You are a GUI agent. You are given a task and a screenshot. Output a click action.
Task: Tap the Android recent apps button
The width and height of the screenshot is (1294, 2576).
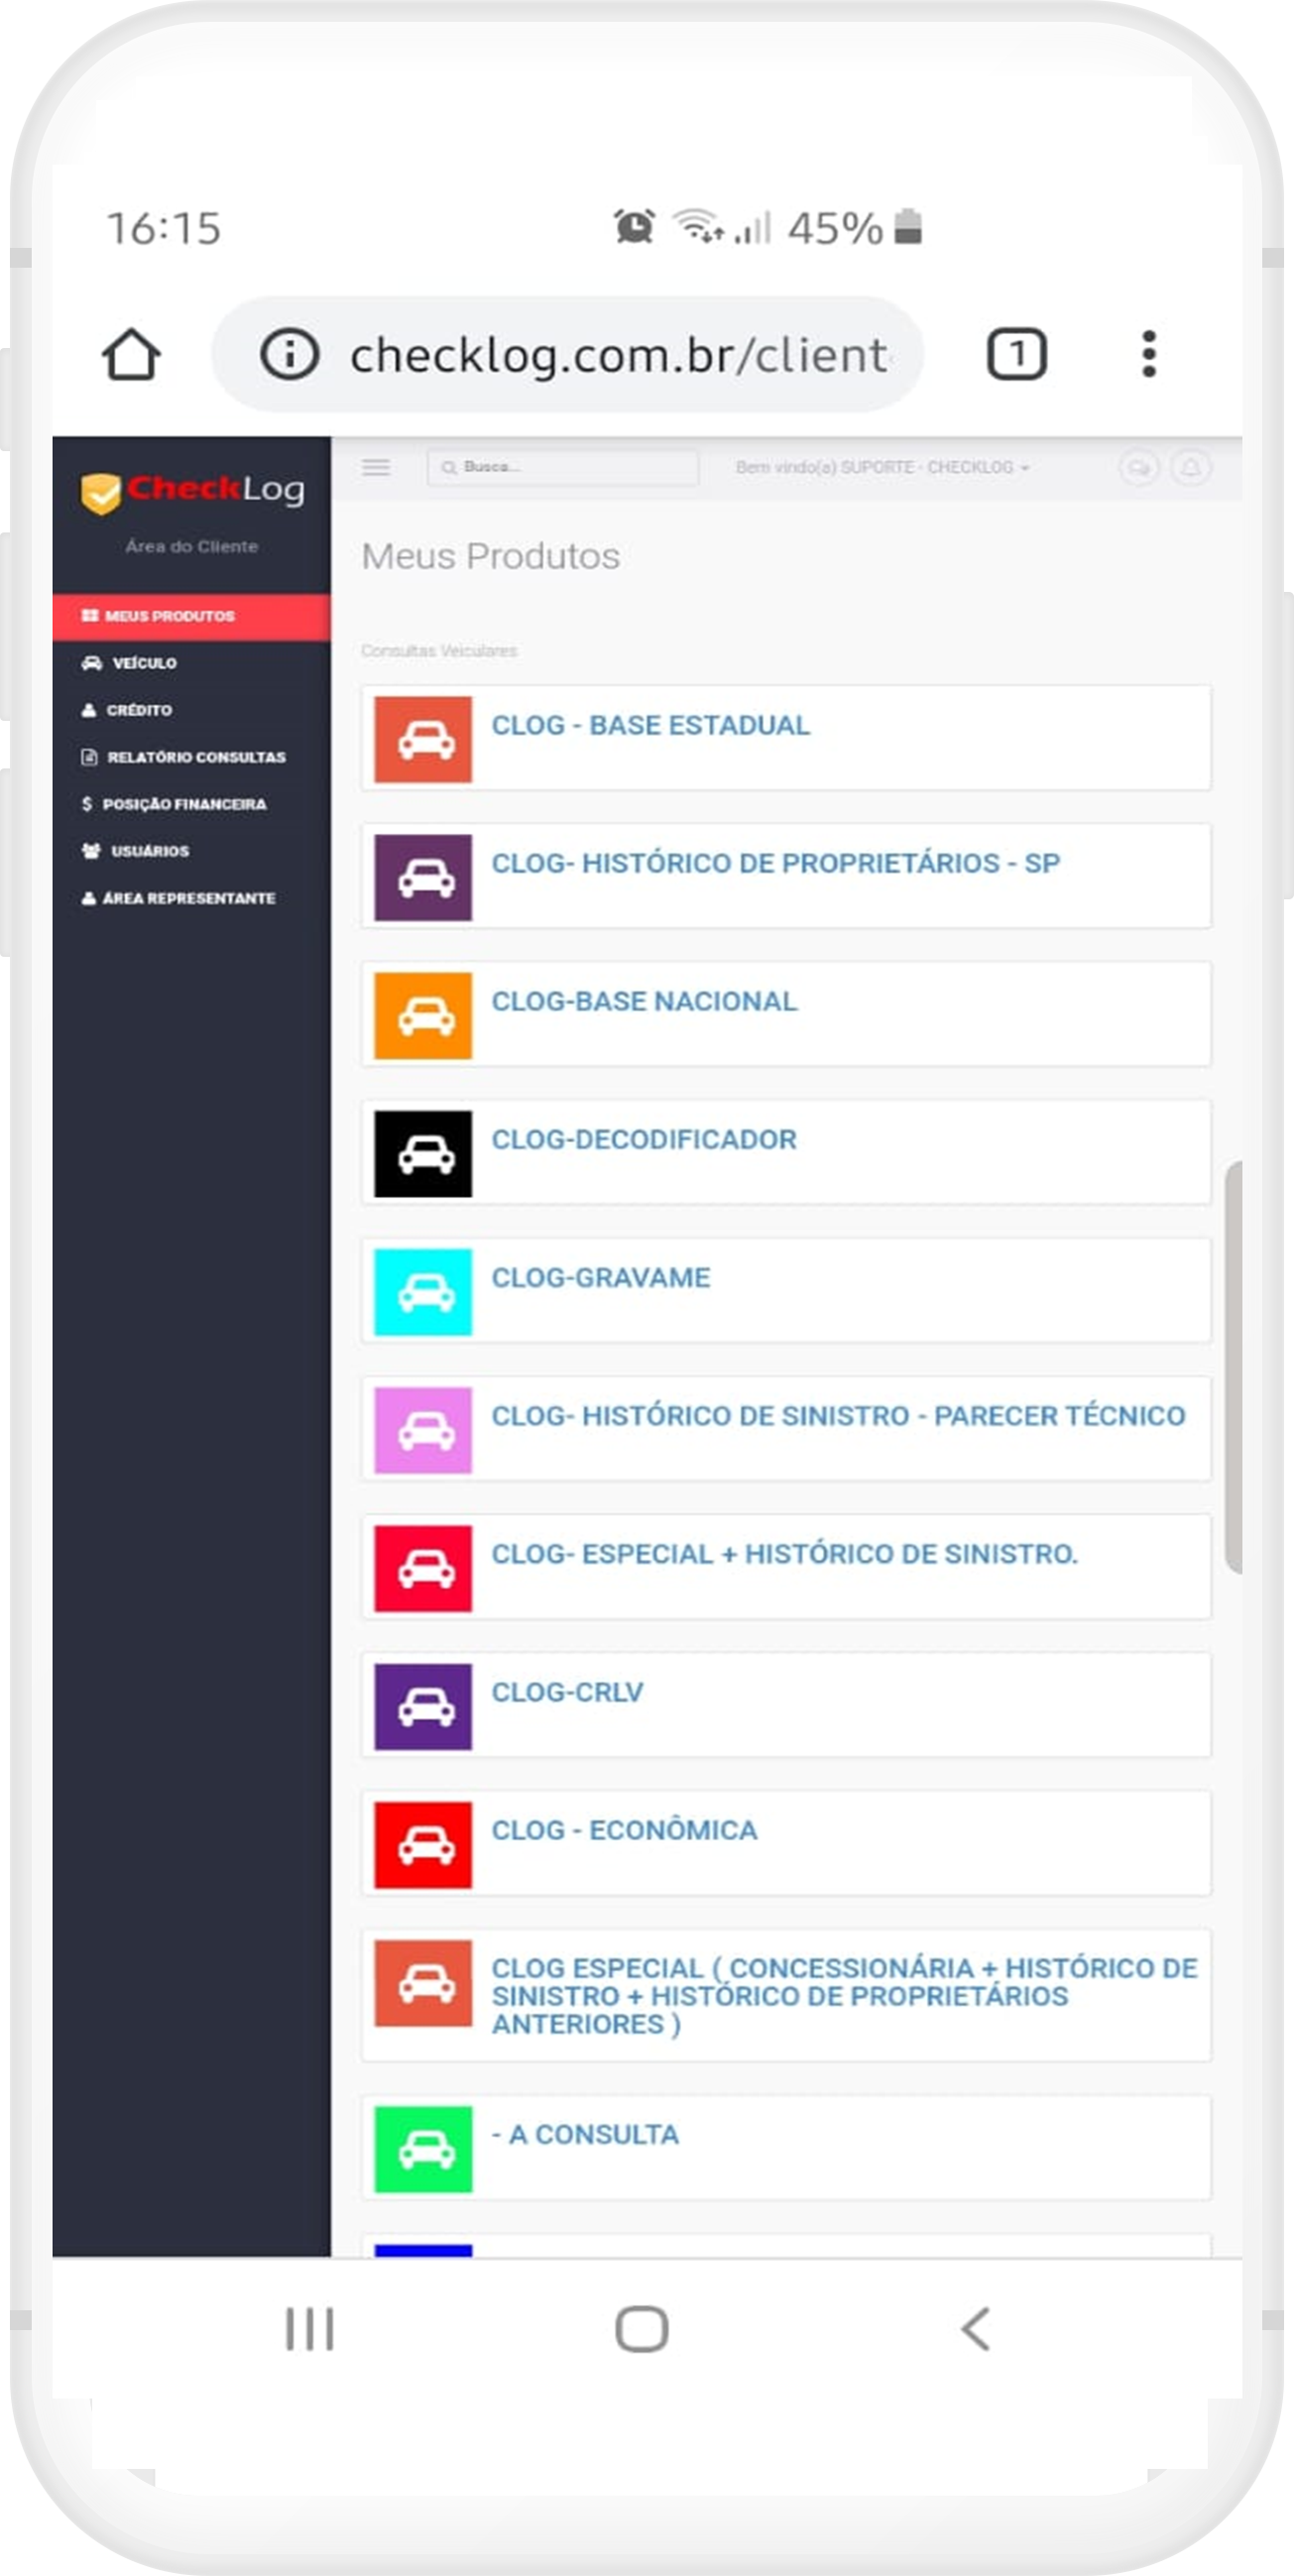tap(309, 2329)
